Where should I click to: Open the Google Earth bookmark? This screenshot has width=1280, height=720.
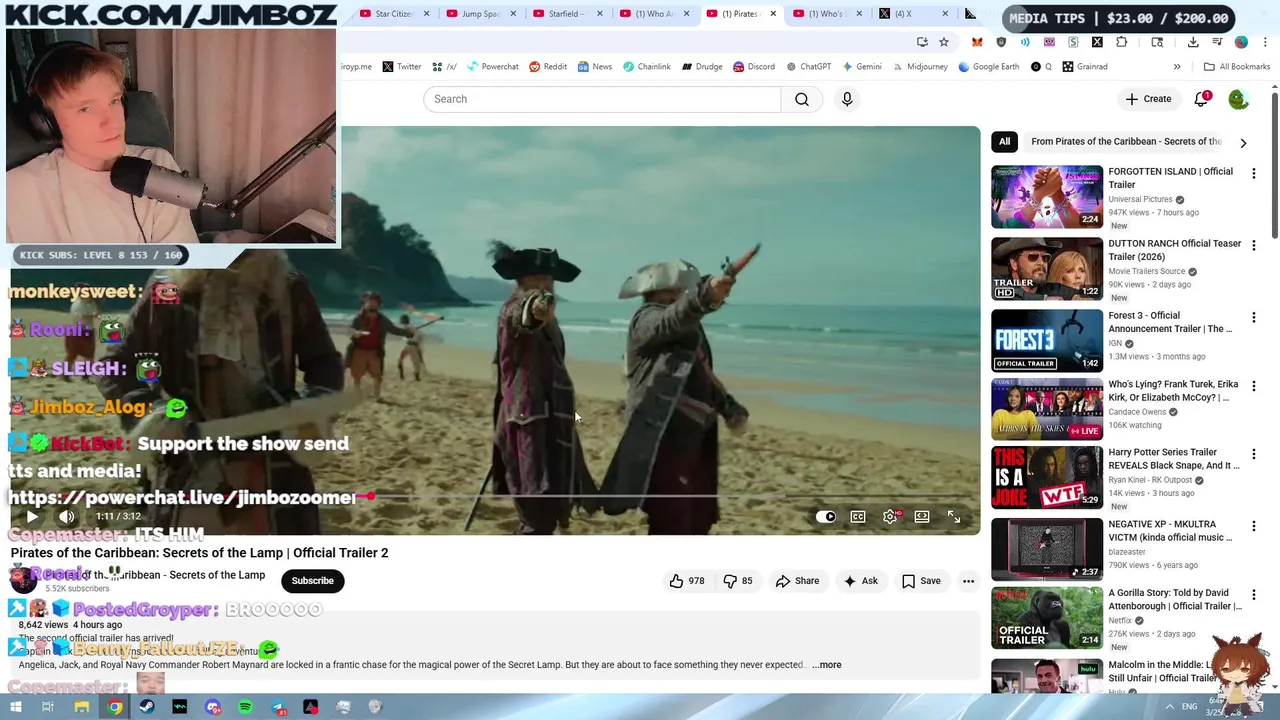988,67
